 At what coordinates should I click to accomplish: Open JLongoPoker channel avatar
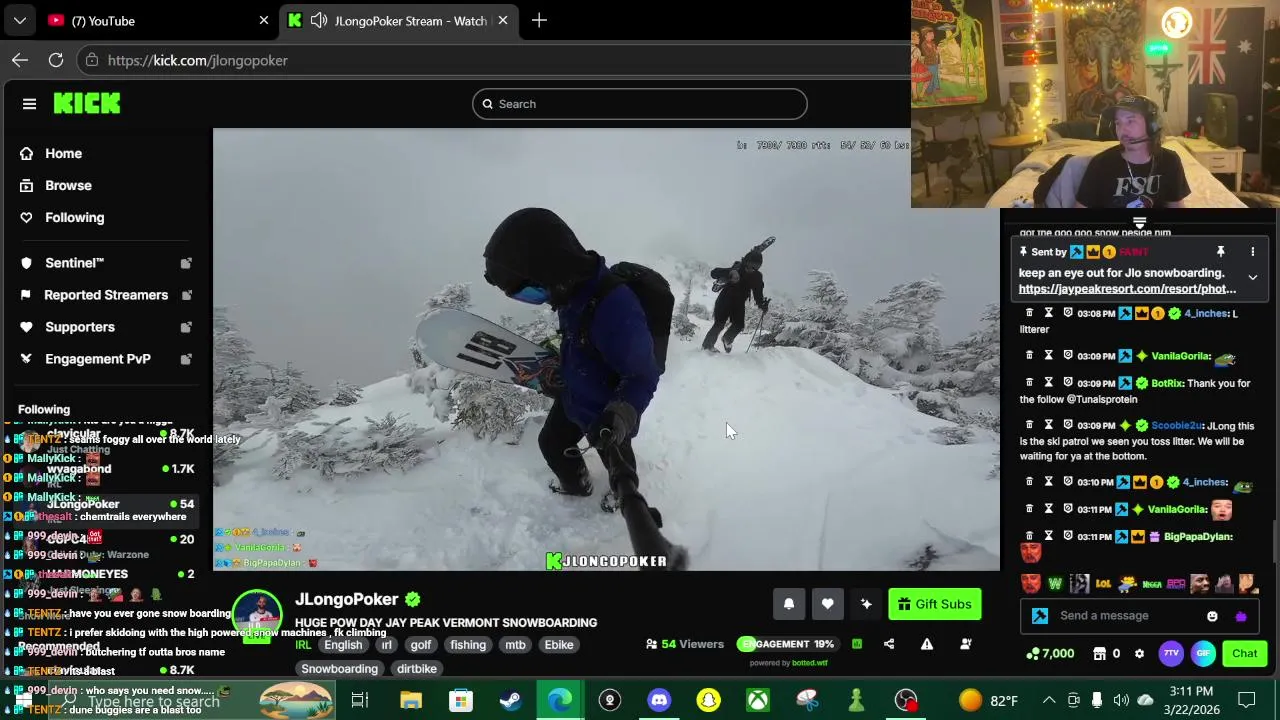(x=257, y=615)
